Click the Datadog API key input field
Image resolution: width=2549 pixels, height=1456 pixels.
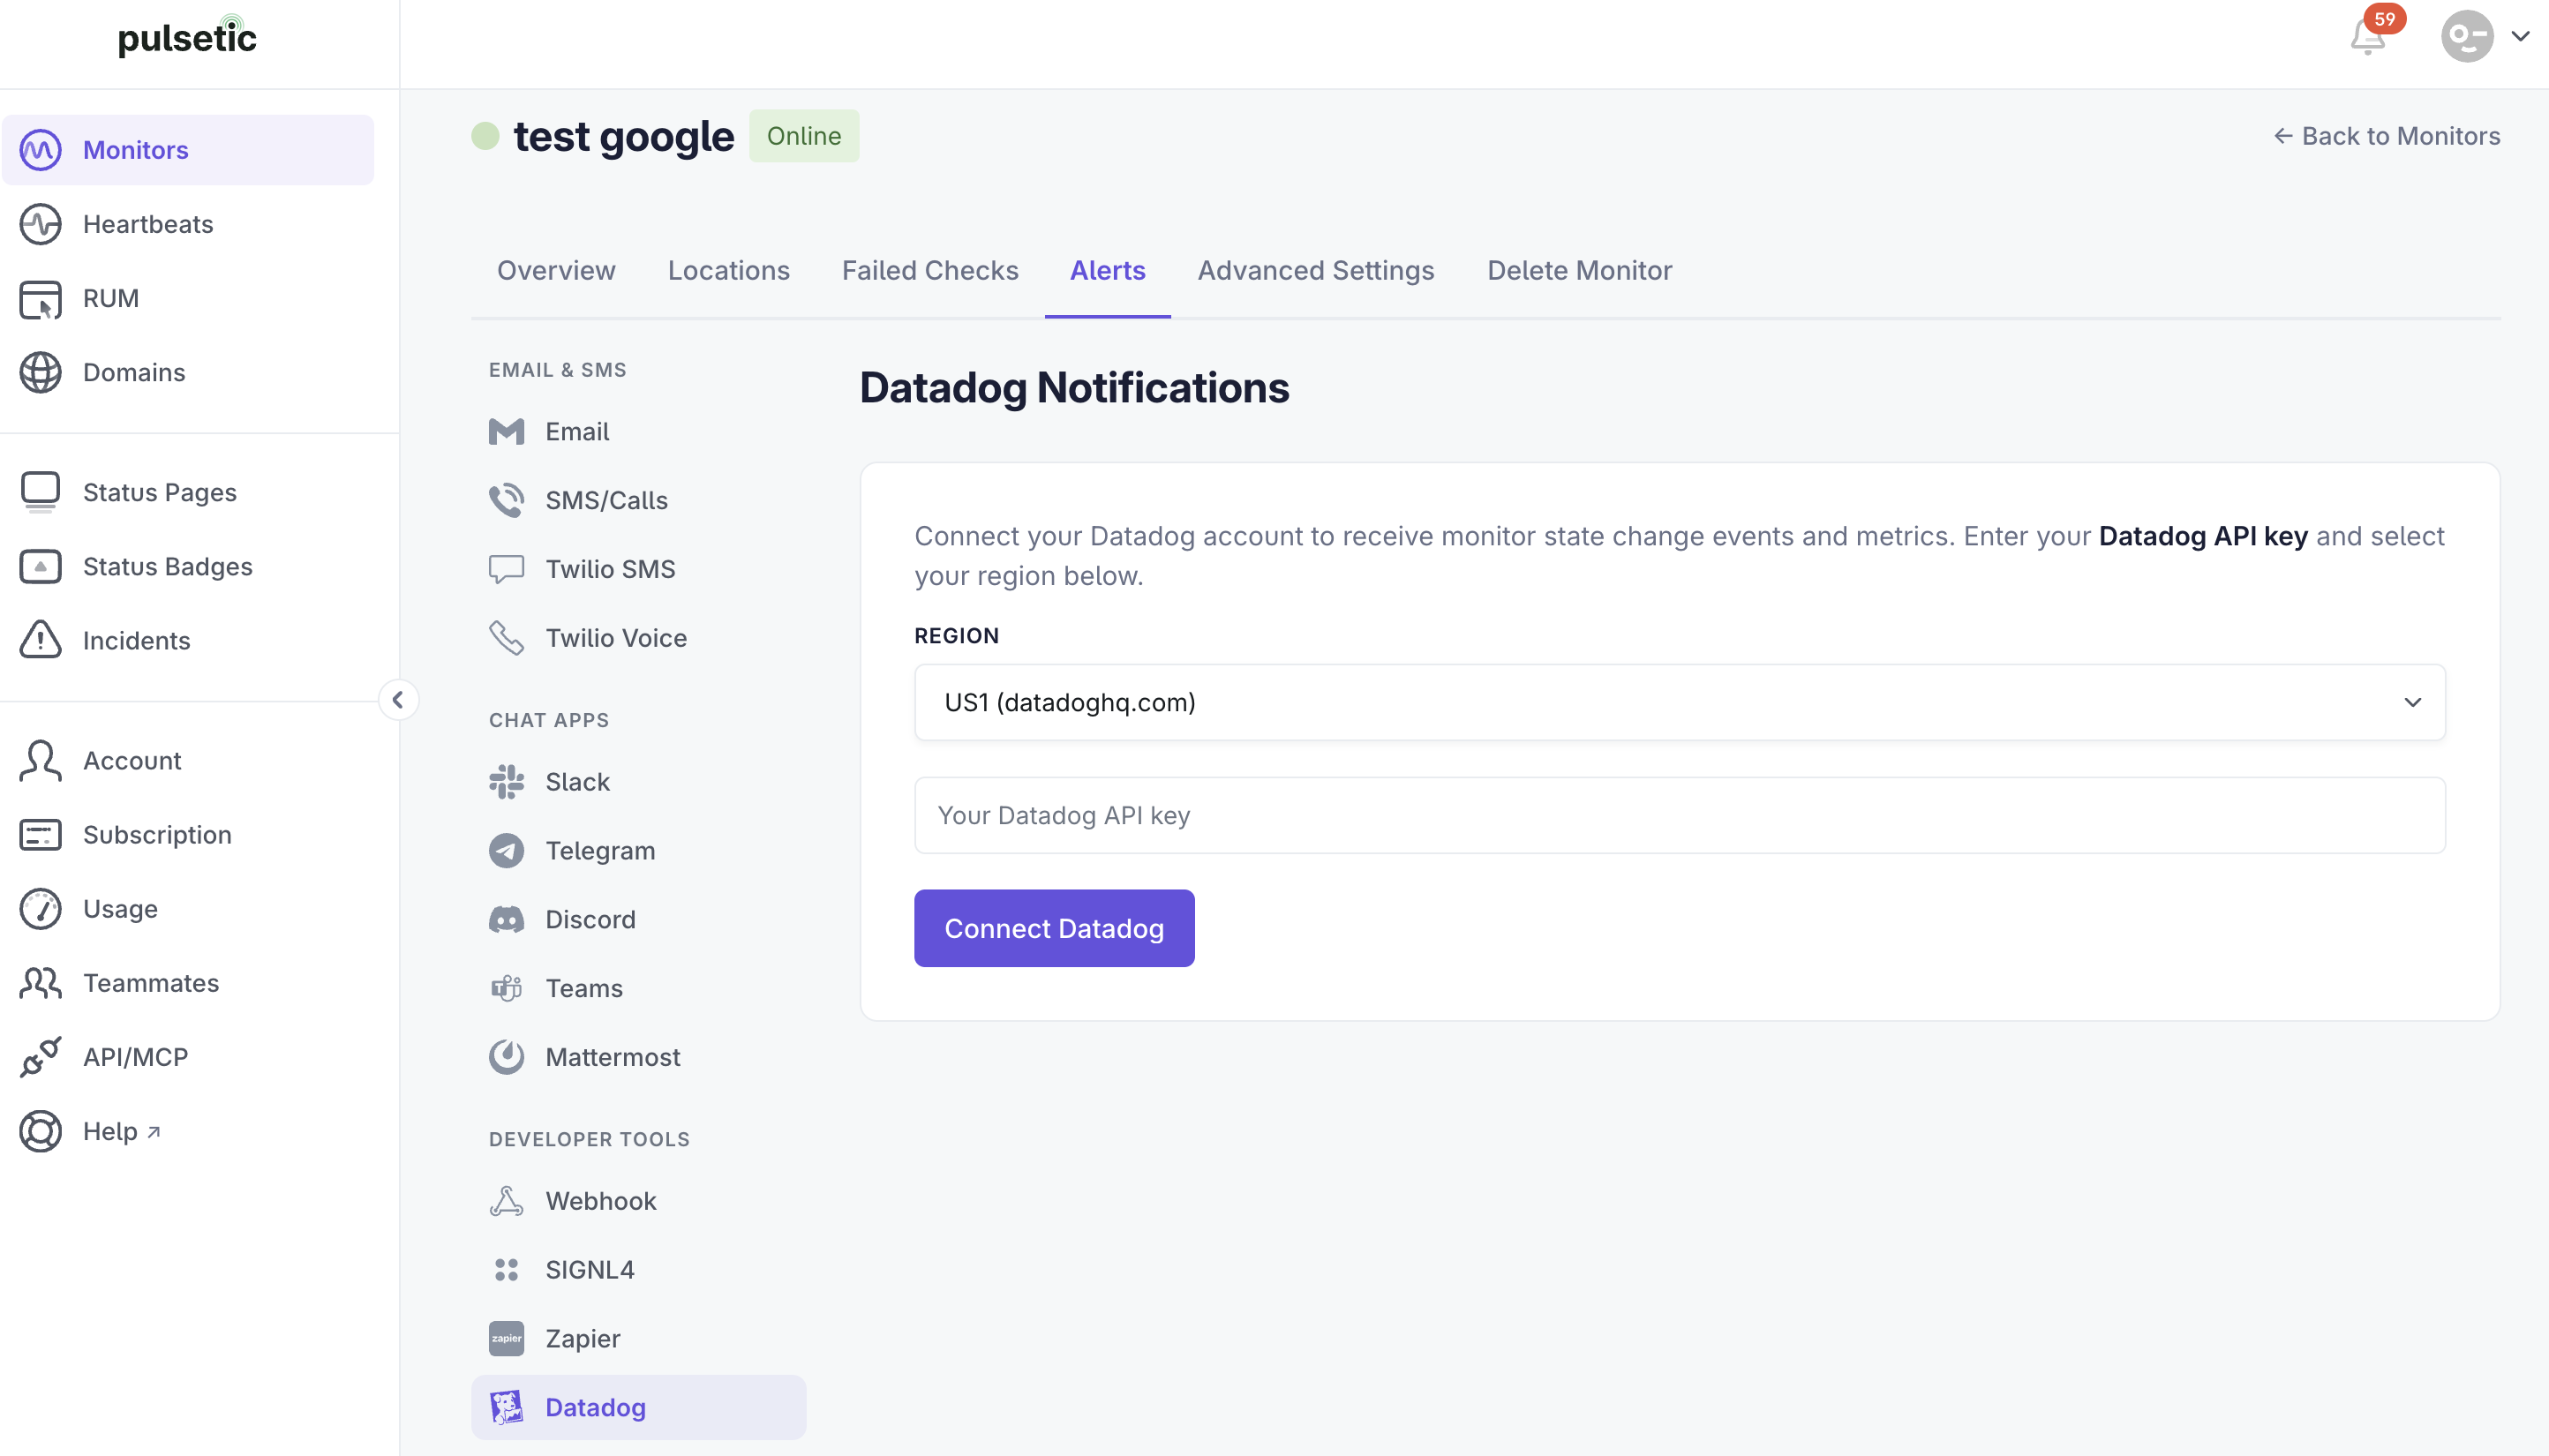(x=1679, y=815)
